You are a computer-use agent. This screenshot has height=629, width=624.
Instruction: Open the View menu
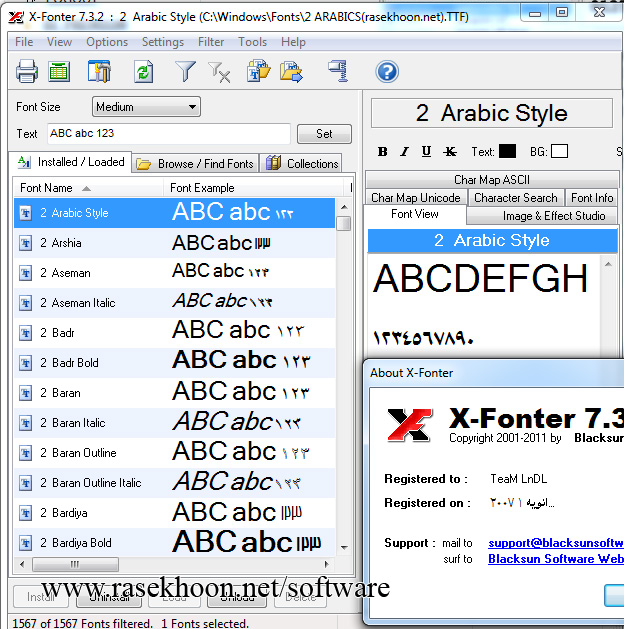coord(59,42)
